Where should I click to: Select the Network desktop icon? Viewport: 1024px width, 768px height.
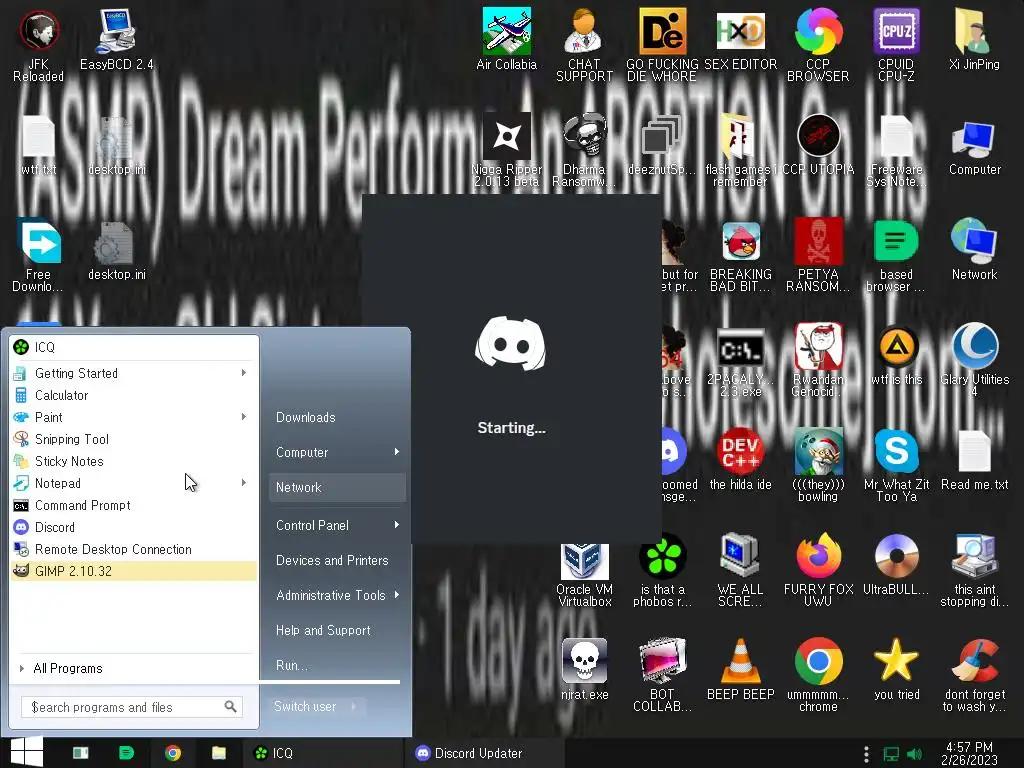974,251
